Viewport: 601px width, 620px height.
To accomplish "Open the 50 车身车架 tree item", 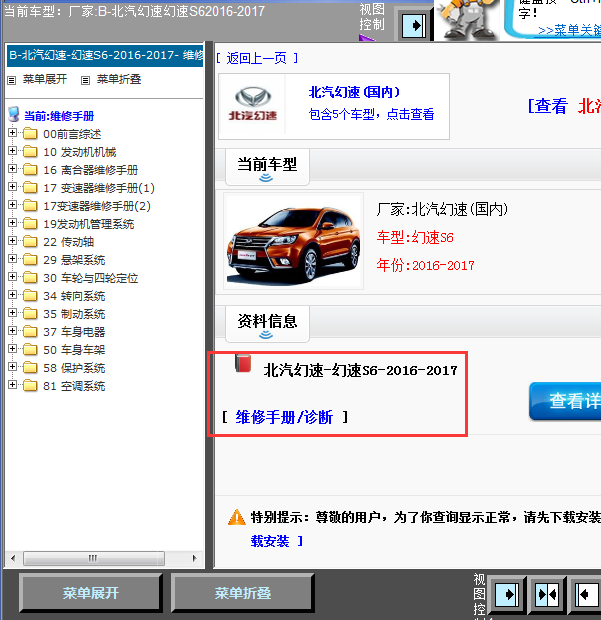I will [74, 350].
